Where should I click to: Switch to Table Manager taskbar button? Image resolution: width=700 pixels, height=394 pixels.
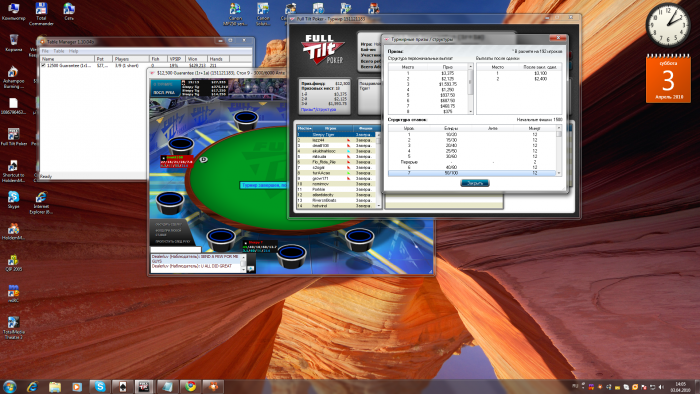point(213,386)
